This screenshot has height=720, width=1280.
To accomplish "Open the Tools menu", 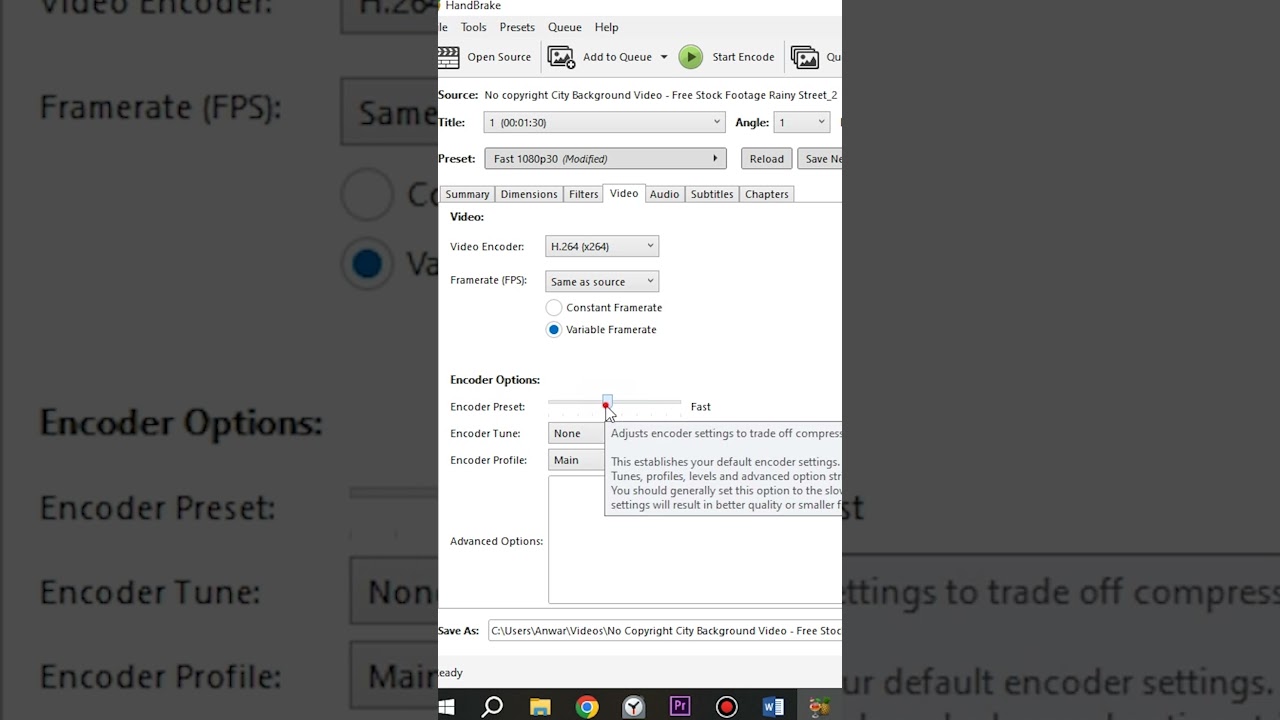I will point(473,27).
